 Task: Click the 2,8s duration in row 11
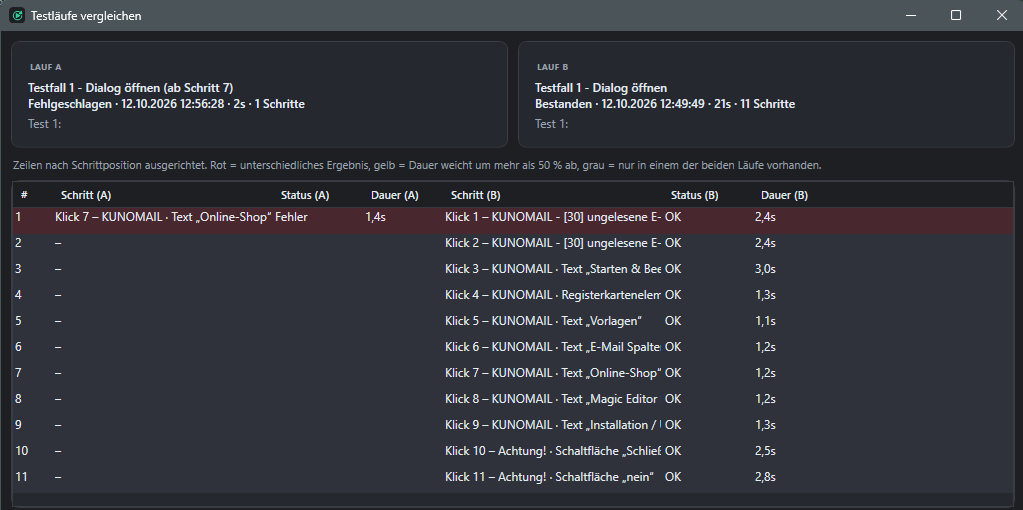click(765, 477)
